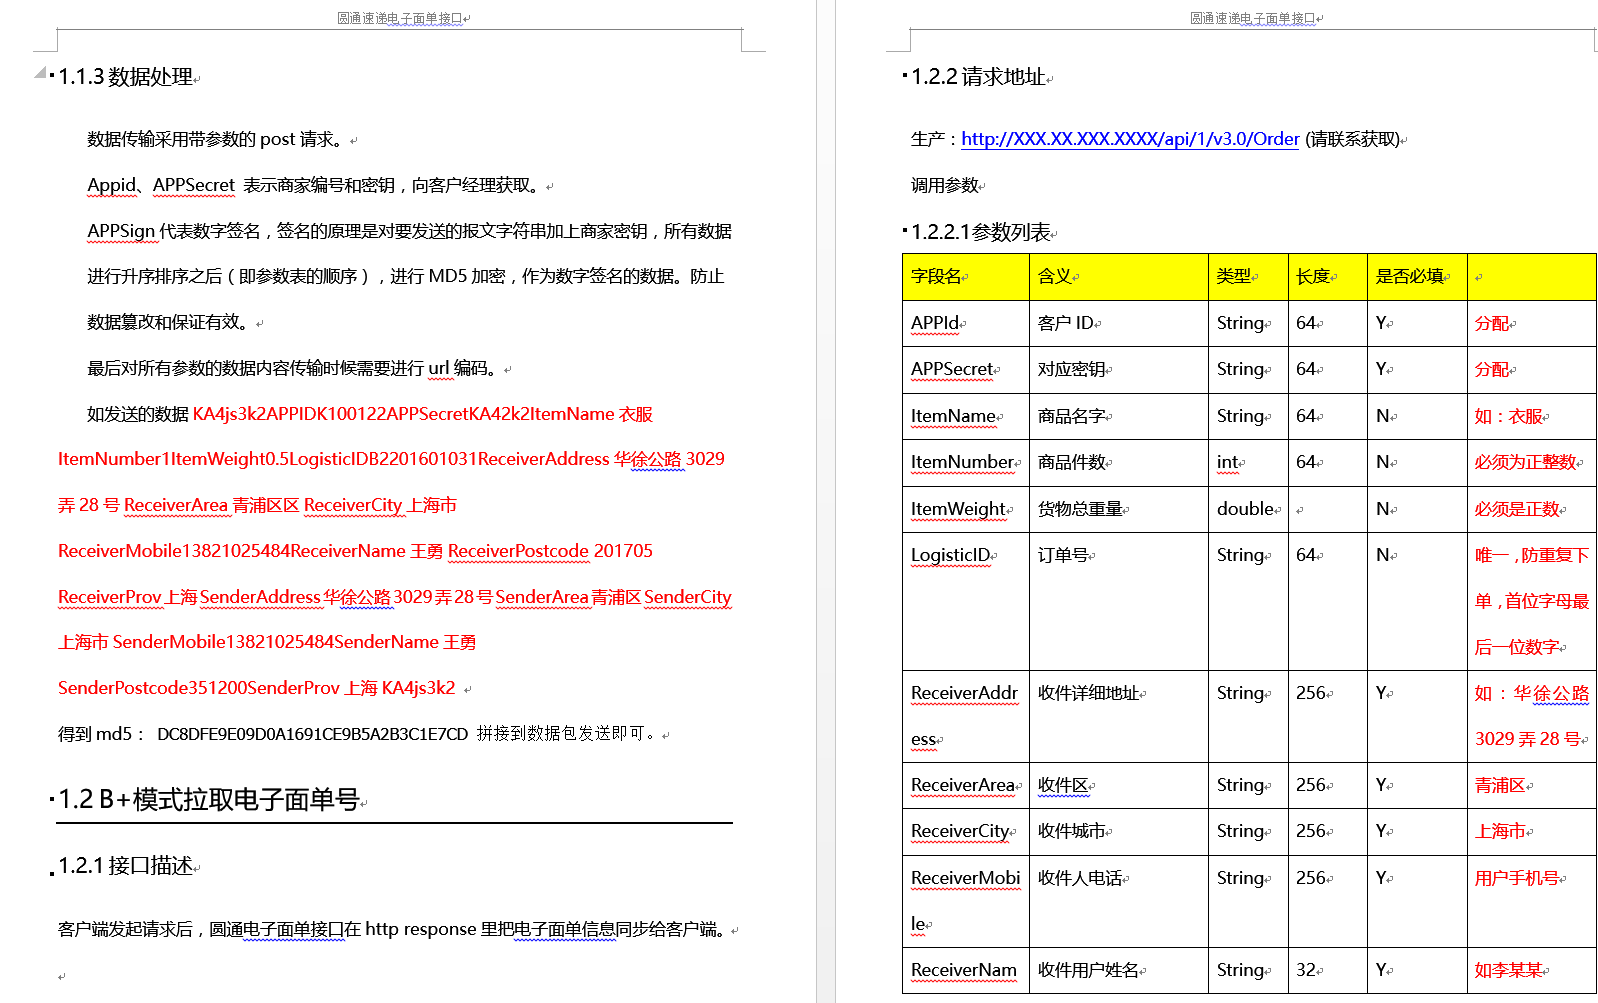Click the left page header '圆通速递电子面单接口'
This screenshot has width=1598, height=1003.
tap(400, 18)
